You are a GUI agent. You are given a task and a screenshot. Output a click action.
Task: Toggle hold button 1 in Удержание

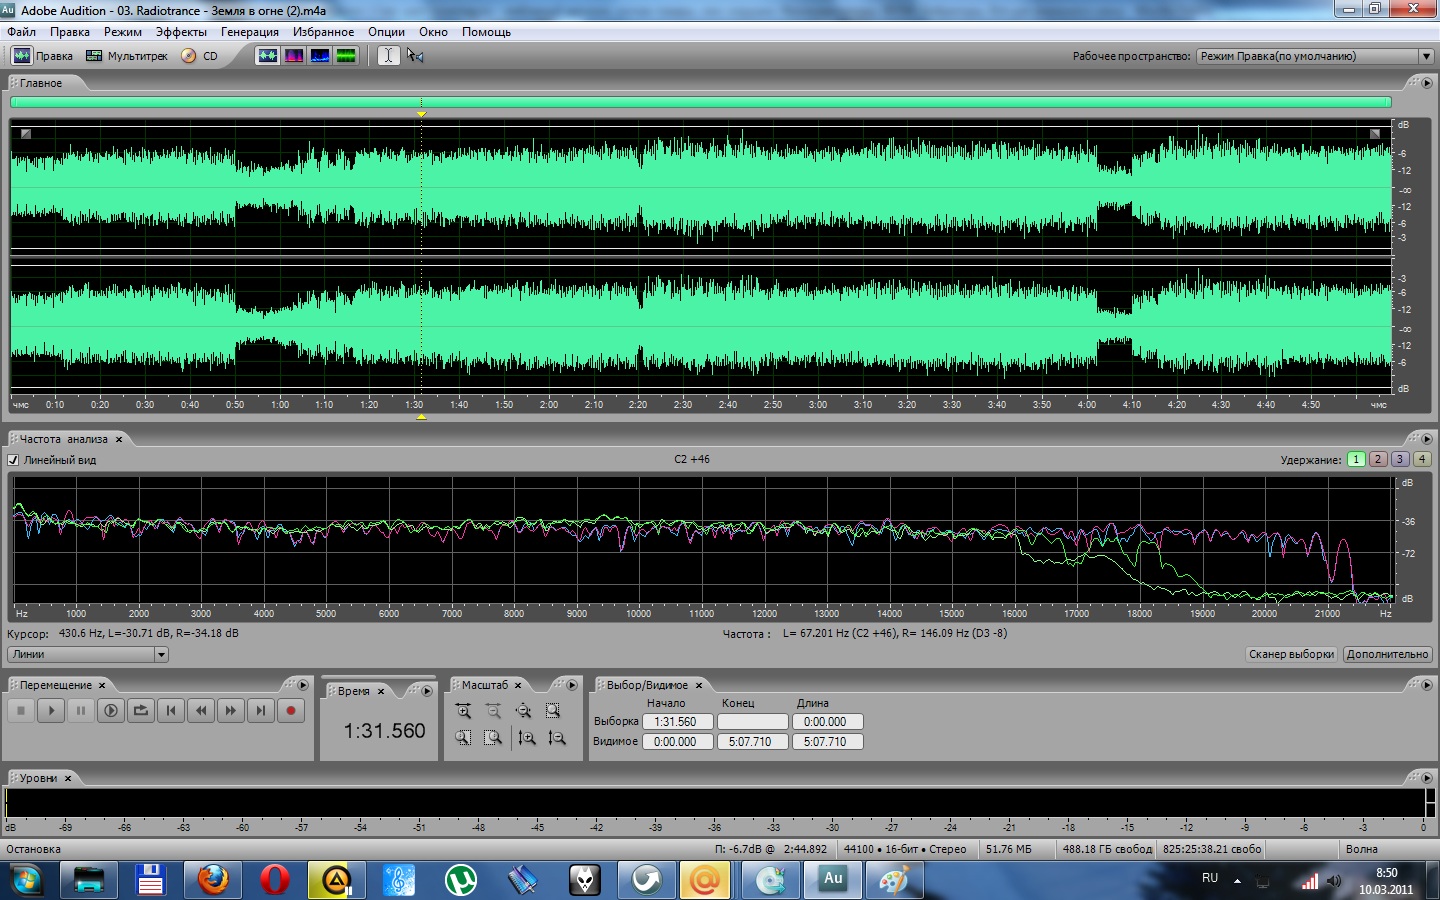[x=1356, y=459]
